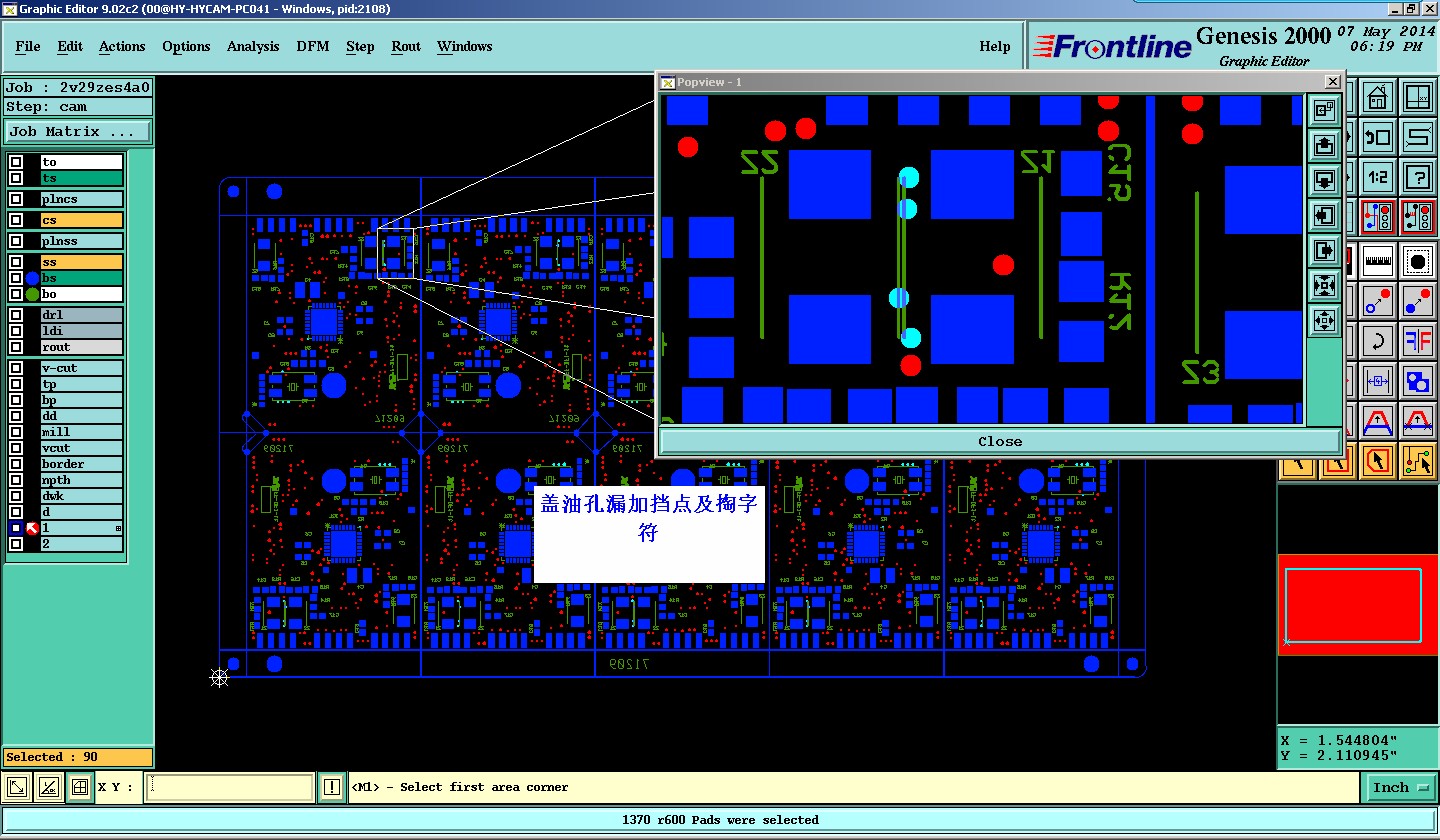Click Popview top window icon
This screenshot has width=1440, height=840.
1324,109
